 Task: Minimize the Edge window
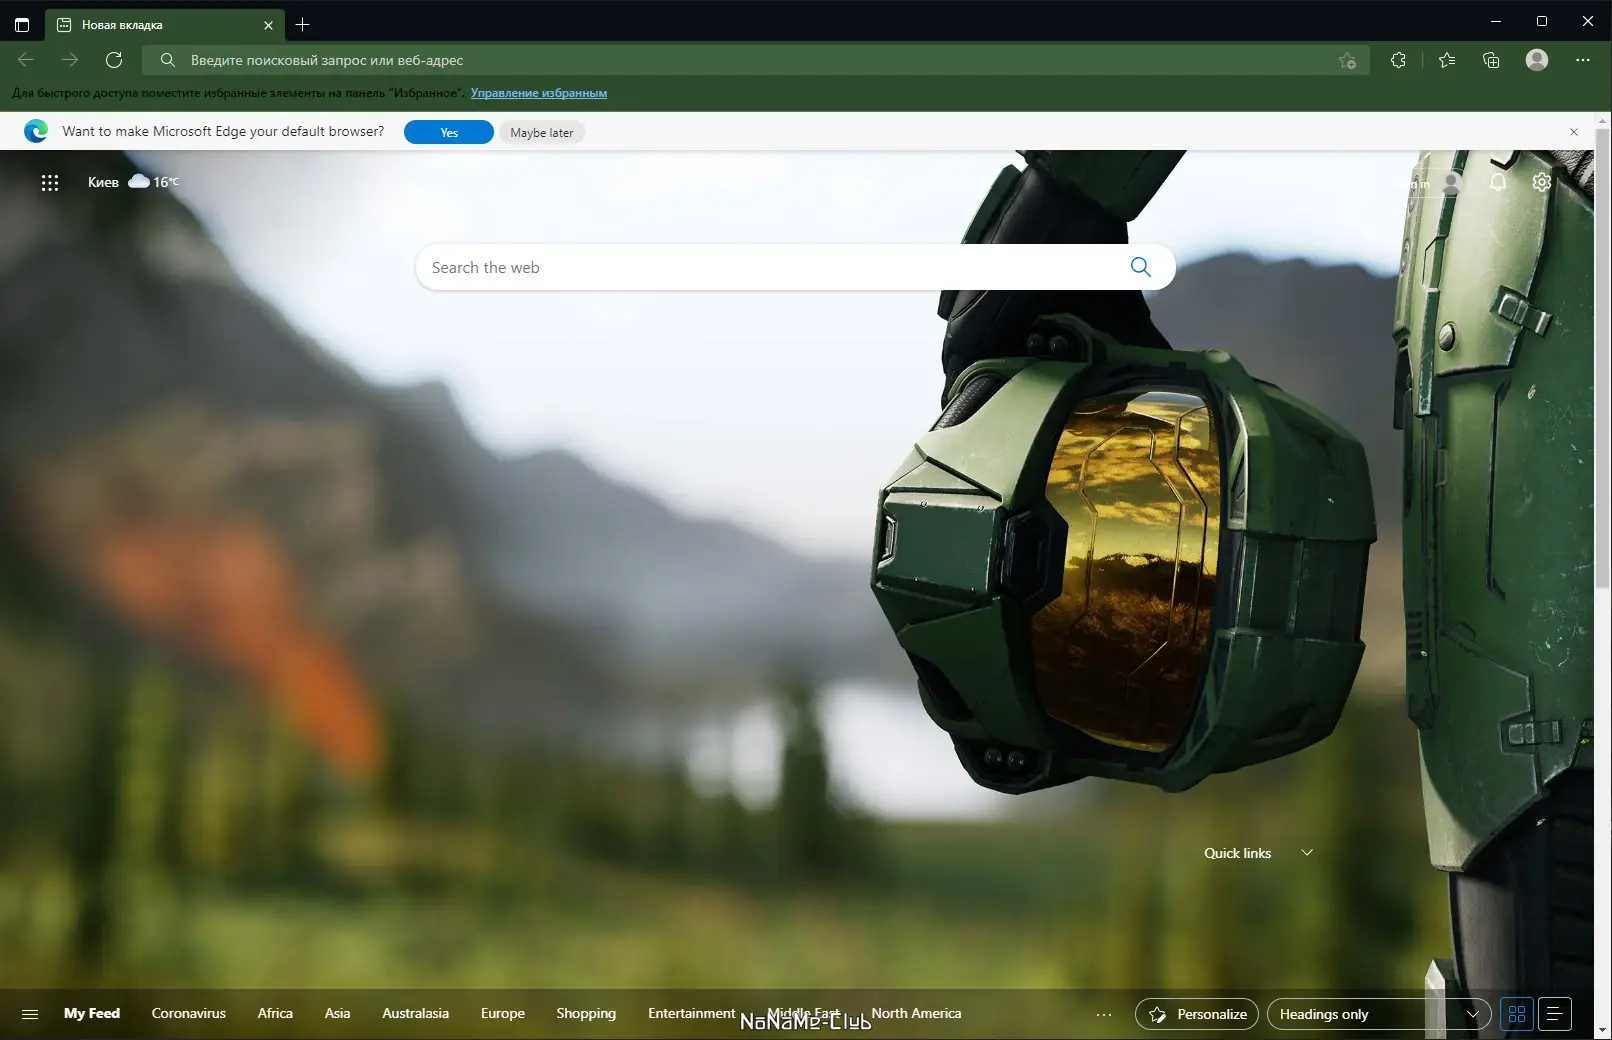1496,21
